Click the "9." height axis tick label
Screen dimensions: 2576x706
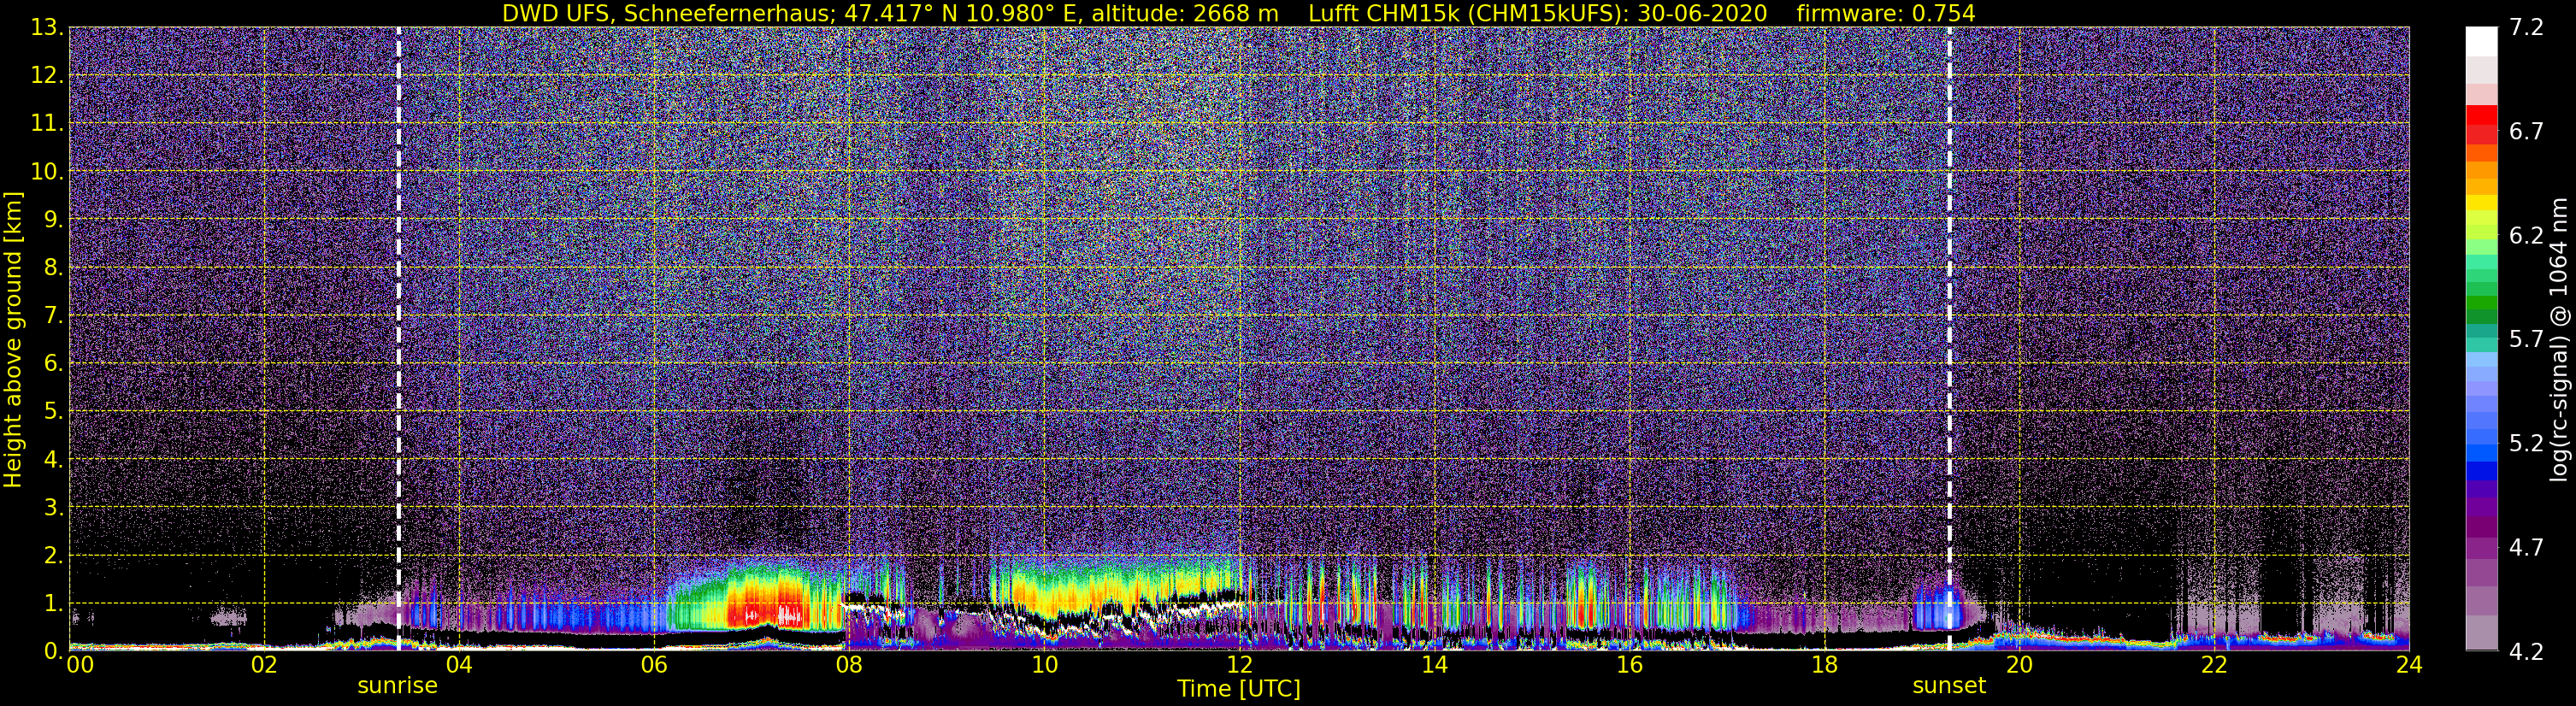[x=52, y=220]
